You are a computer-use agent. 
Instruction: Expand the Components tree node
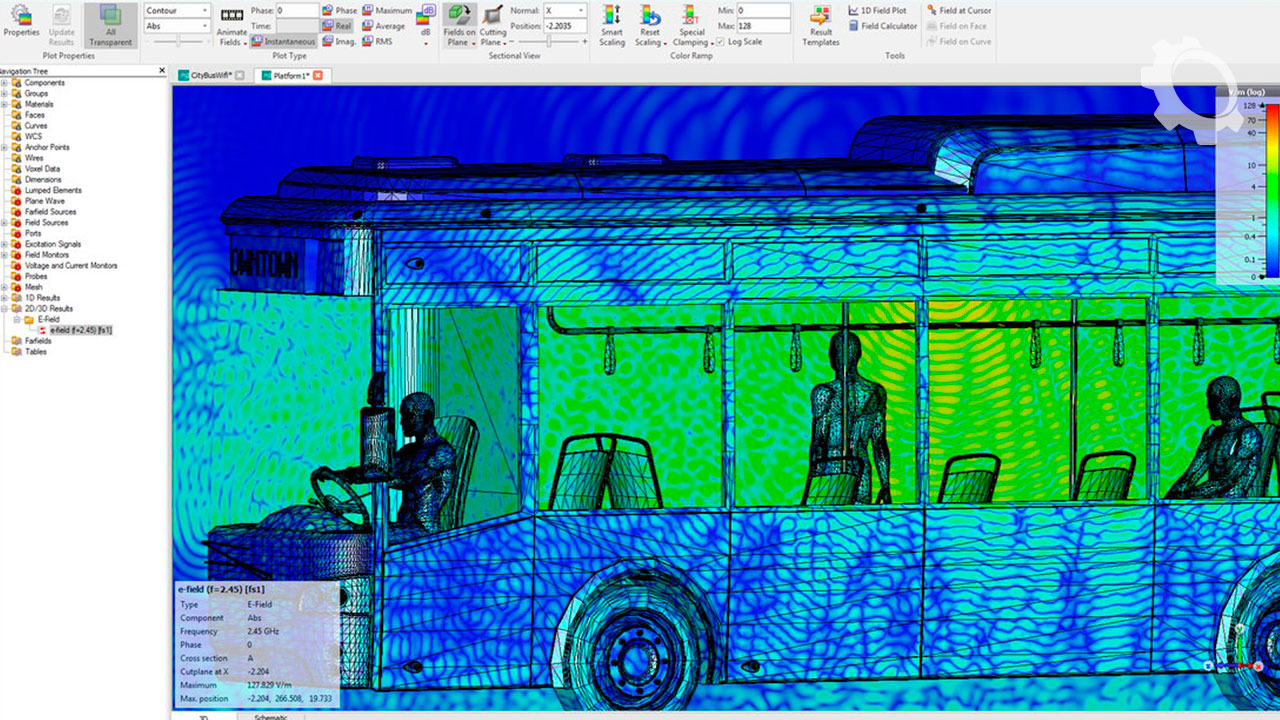tap(4, 83)
